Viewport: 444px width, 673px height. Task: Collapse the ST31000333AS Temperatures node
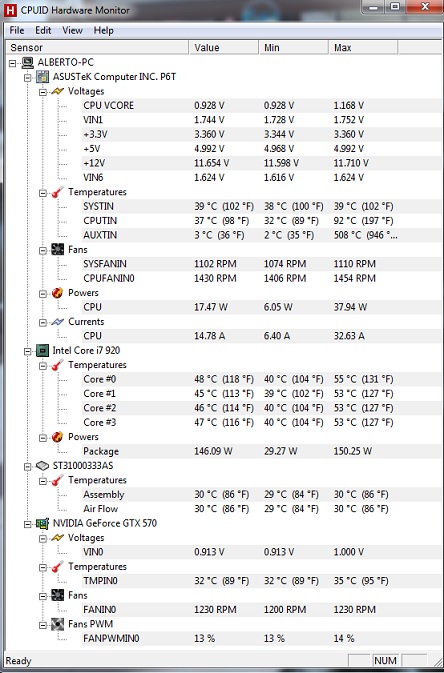pyautogui.click(x=43, y=481)
